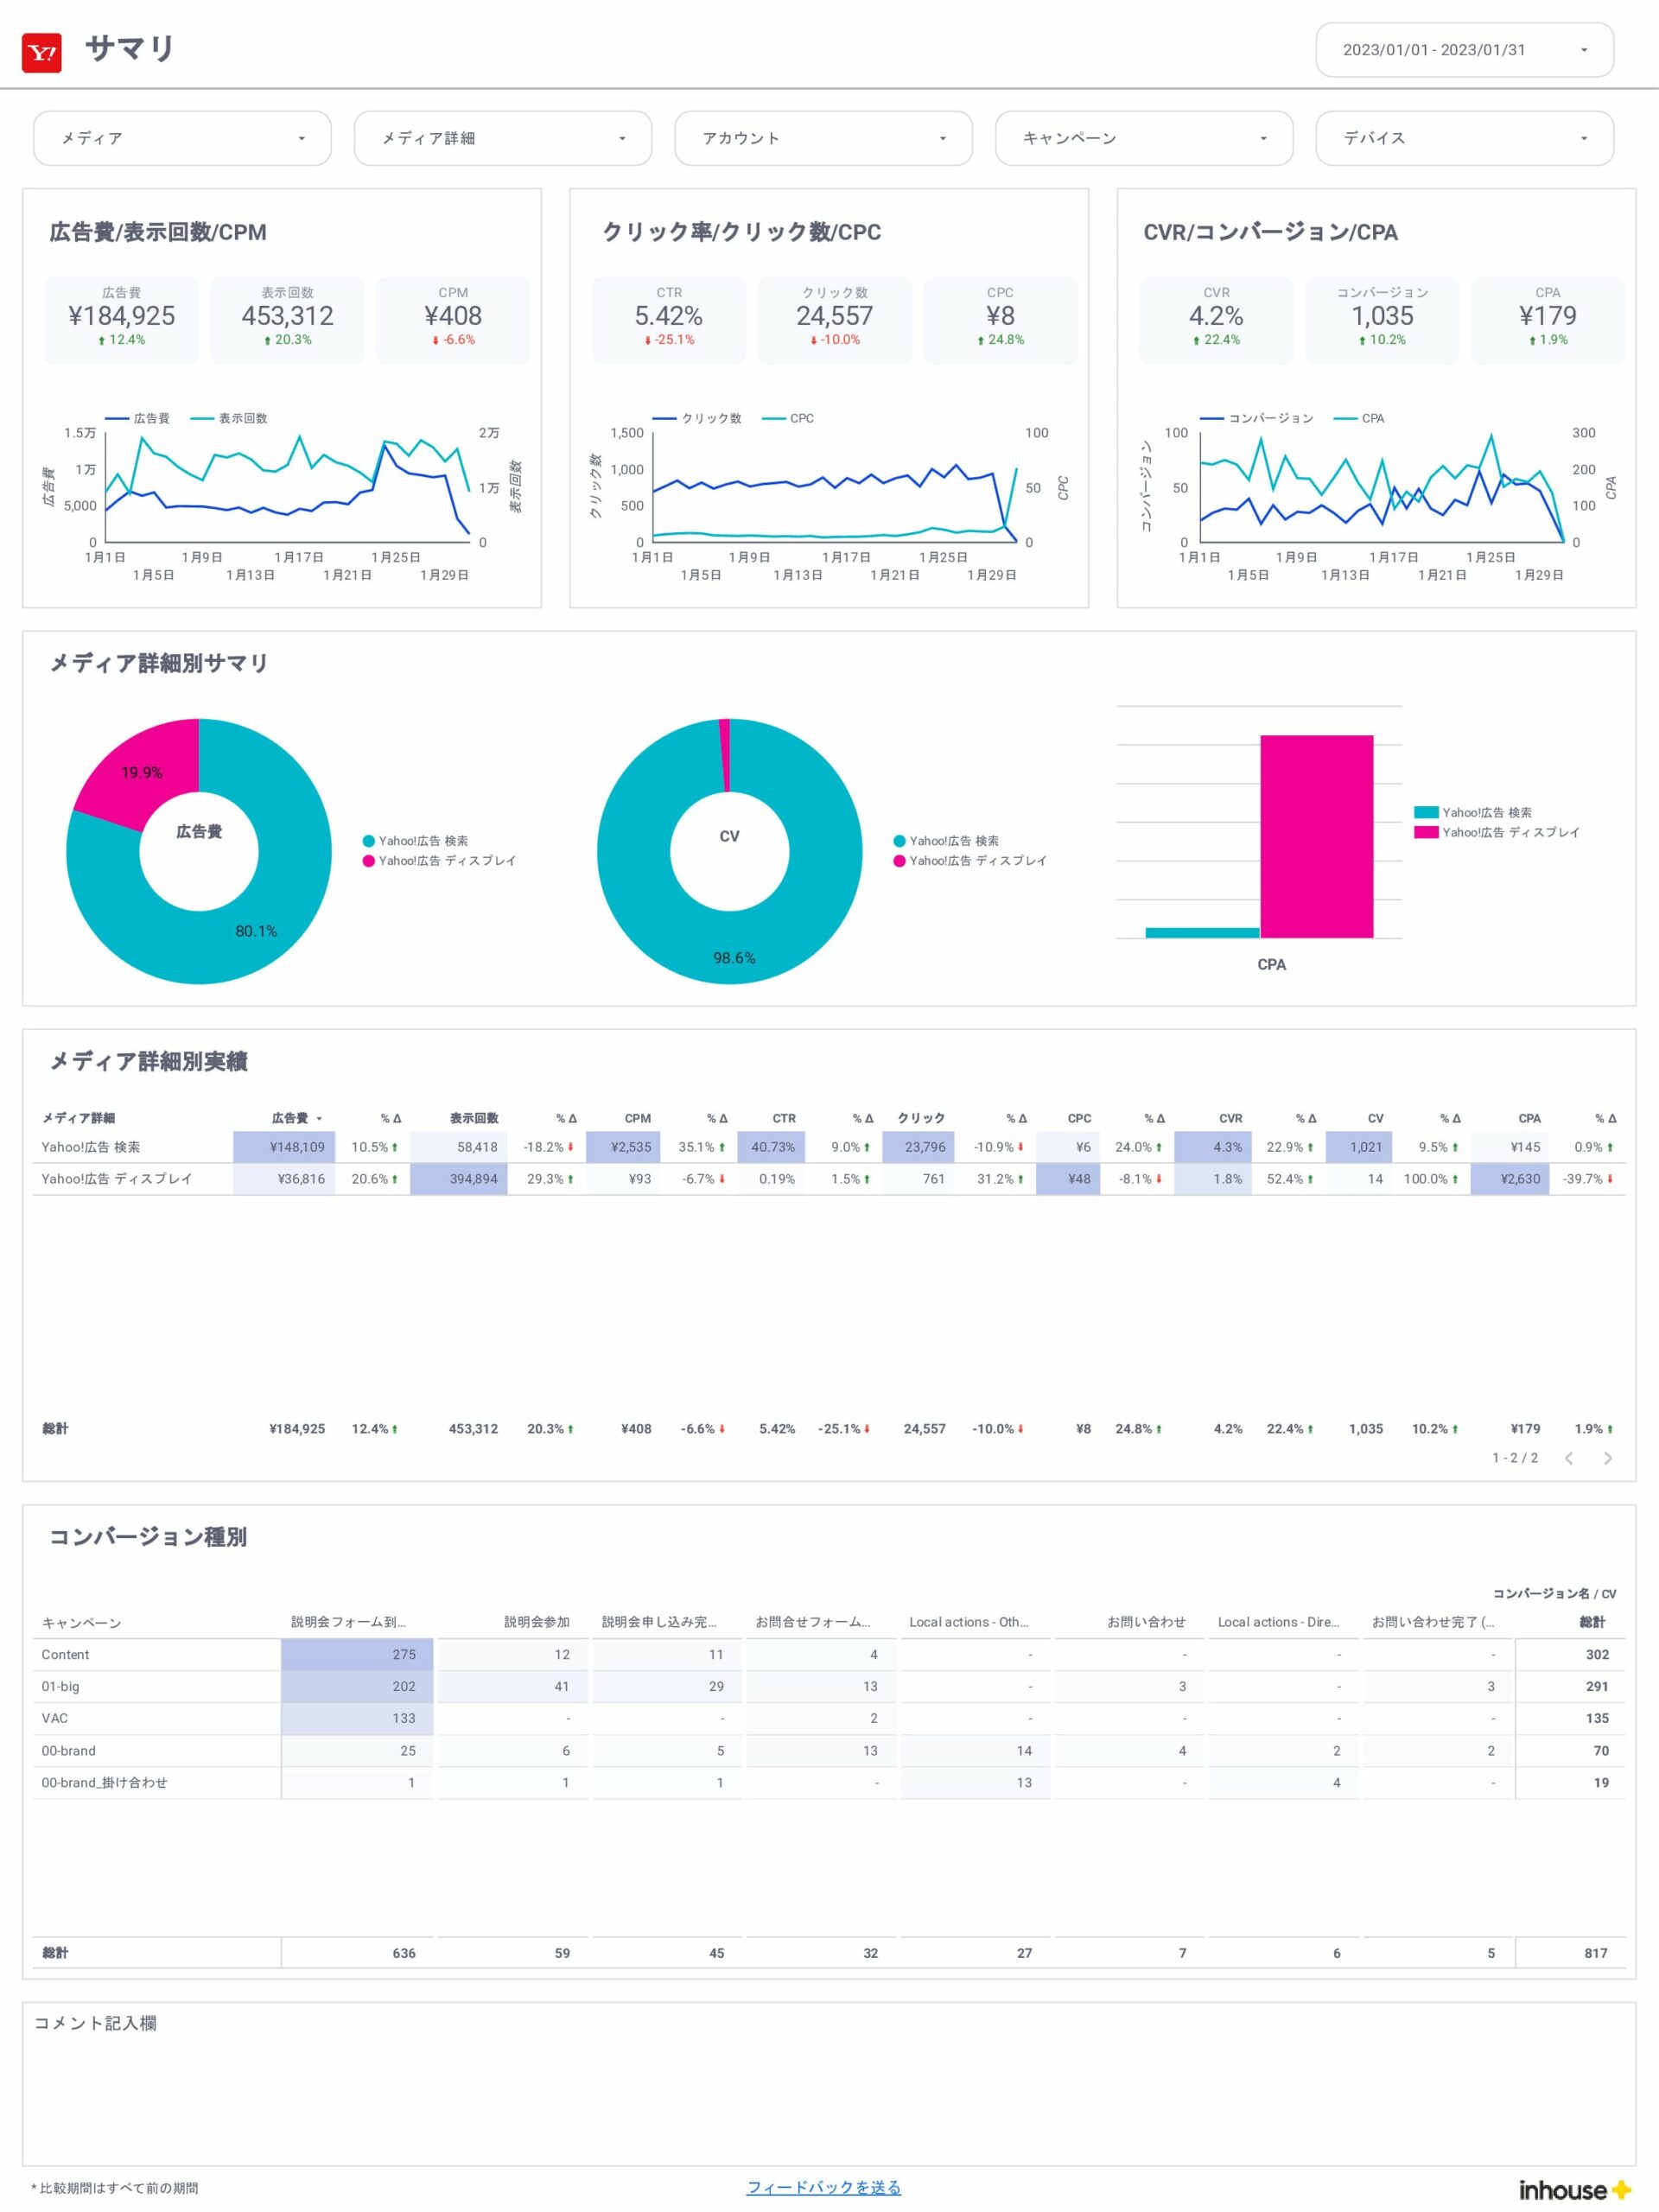Expand the キャンペーン filter dropdown
The height and width of the screenshot is (2212, 1659).
tap(1144, 138)
